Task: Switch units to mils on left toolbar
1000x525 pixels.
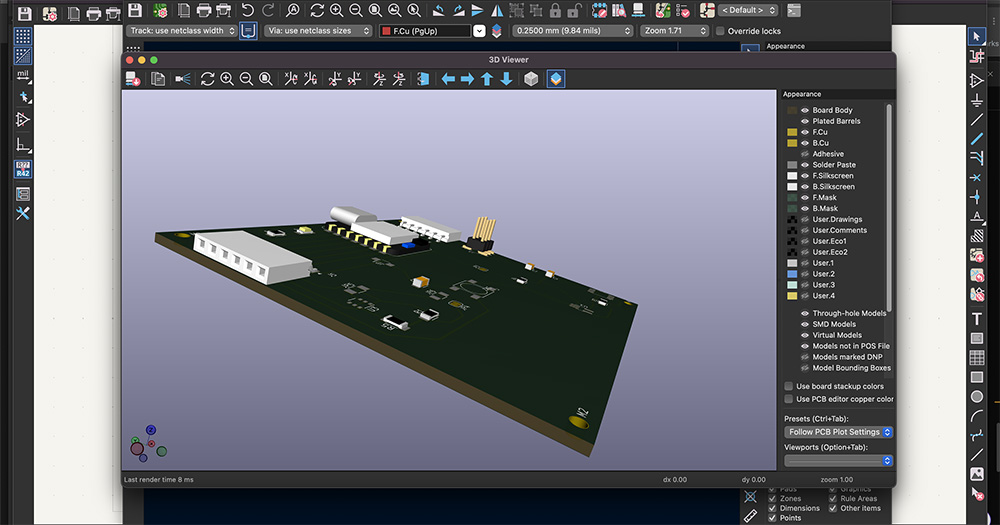Action: coord(23,76)
